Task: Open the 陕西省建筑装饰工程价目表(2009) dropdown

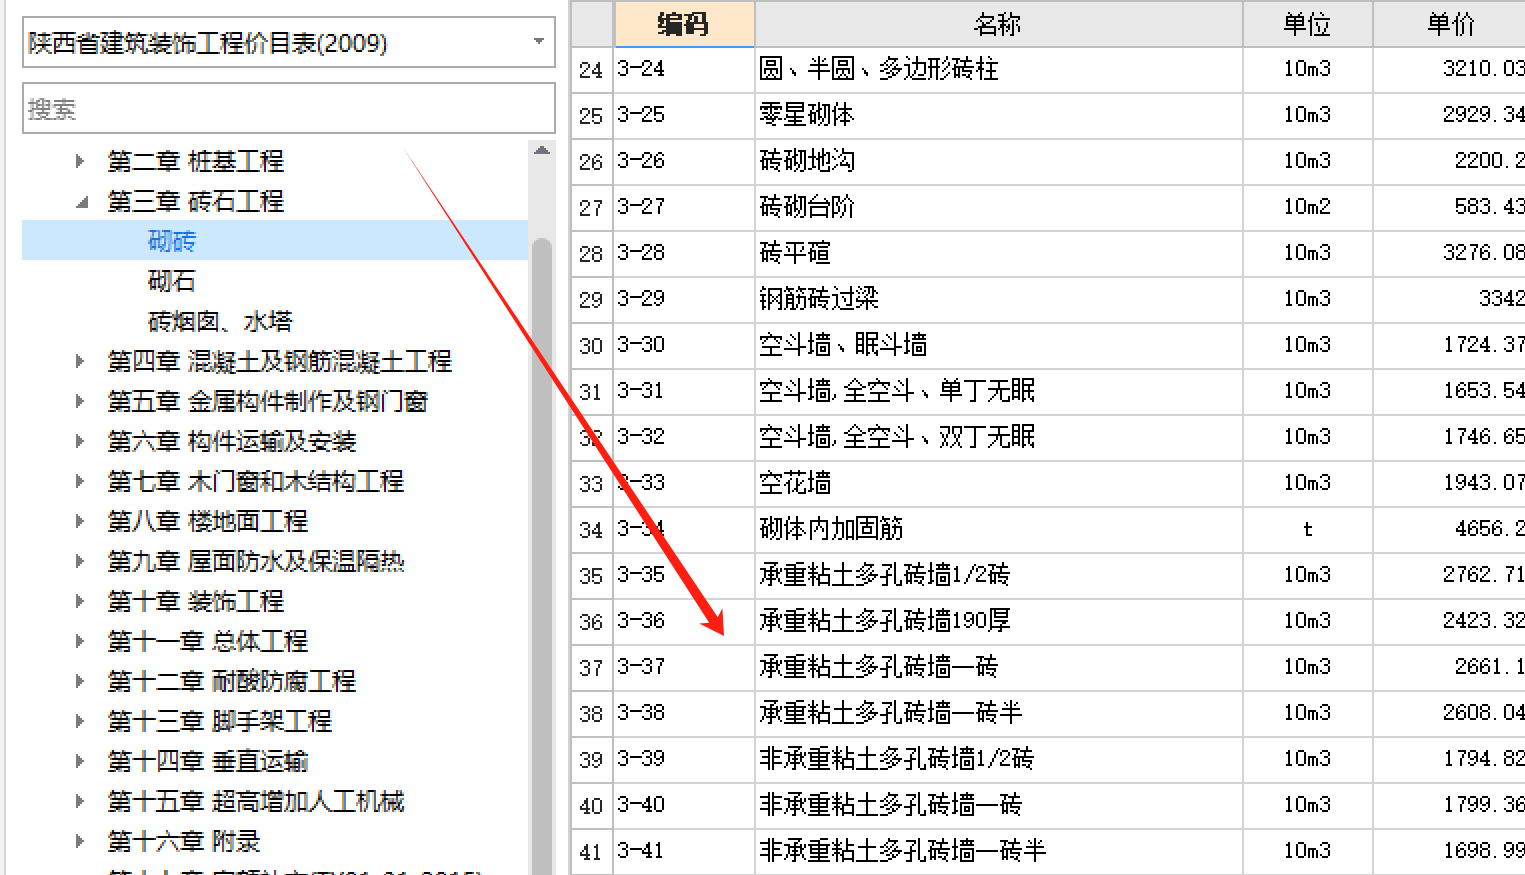Action: click(x=539, y=42)
